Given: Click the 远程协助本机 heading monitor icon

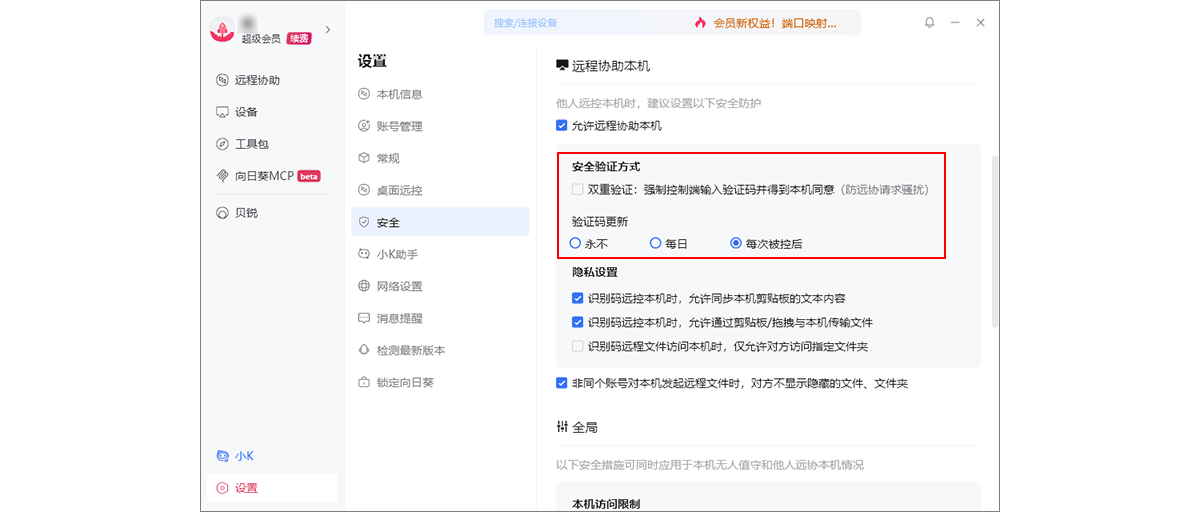Looking at the screenshot, I should pyautogui.click(x=562, y=66).
